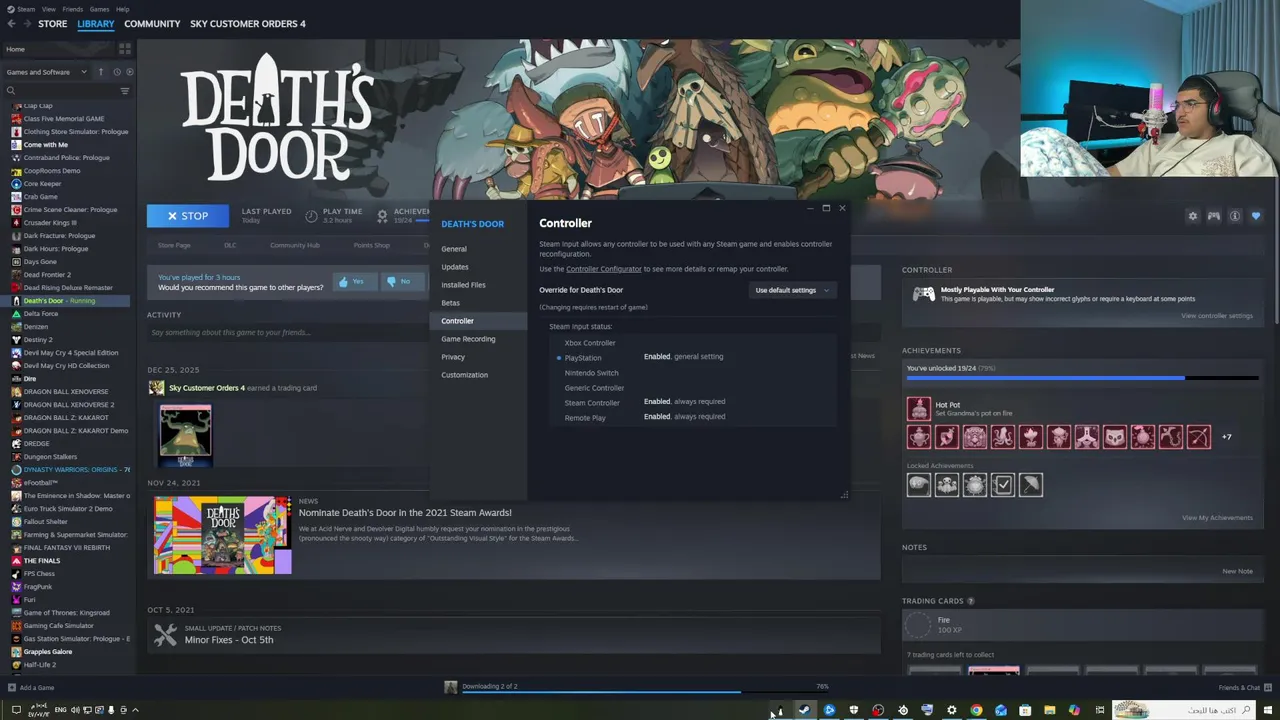1280x720 pixels.
Task: Click Home in library sidebar
Action: [15, 49]
